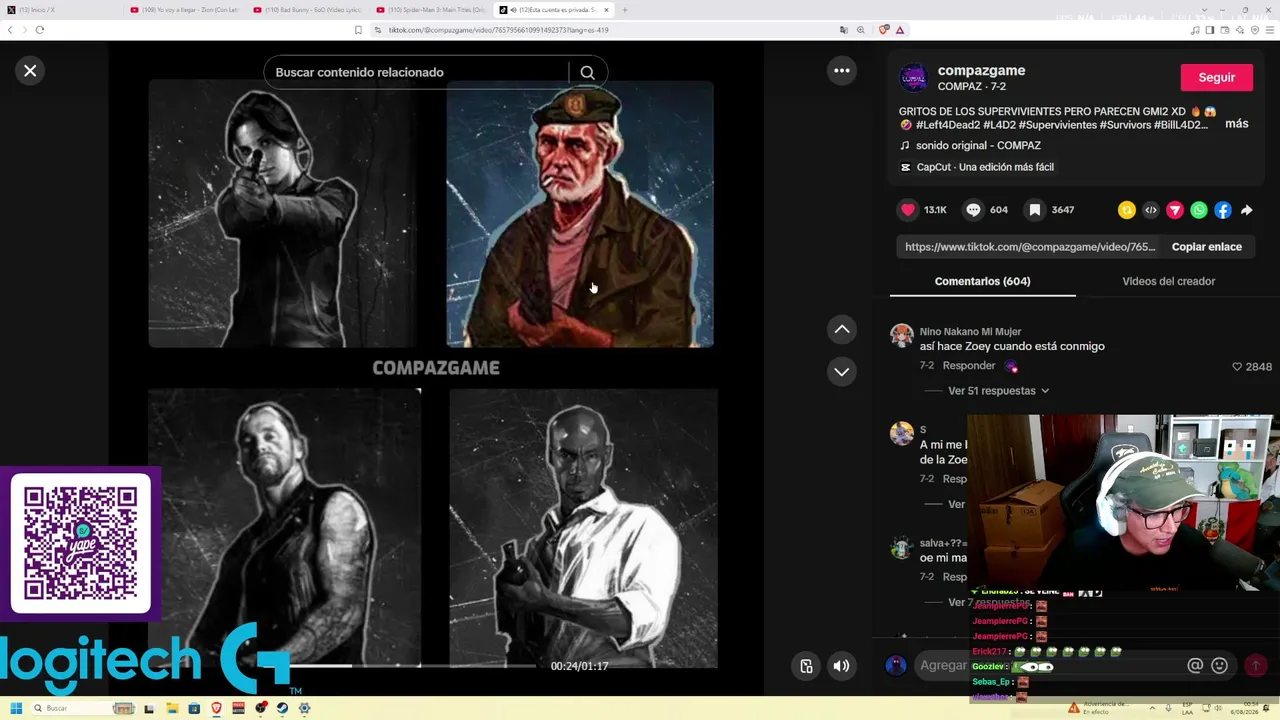Close the active TikTok browser tab
This screenshot has width=1280, height=720.
pos(606,10)
